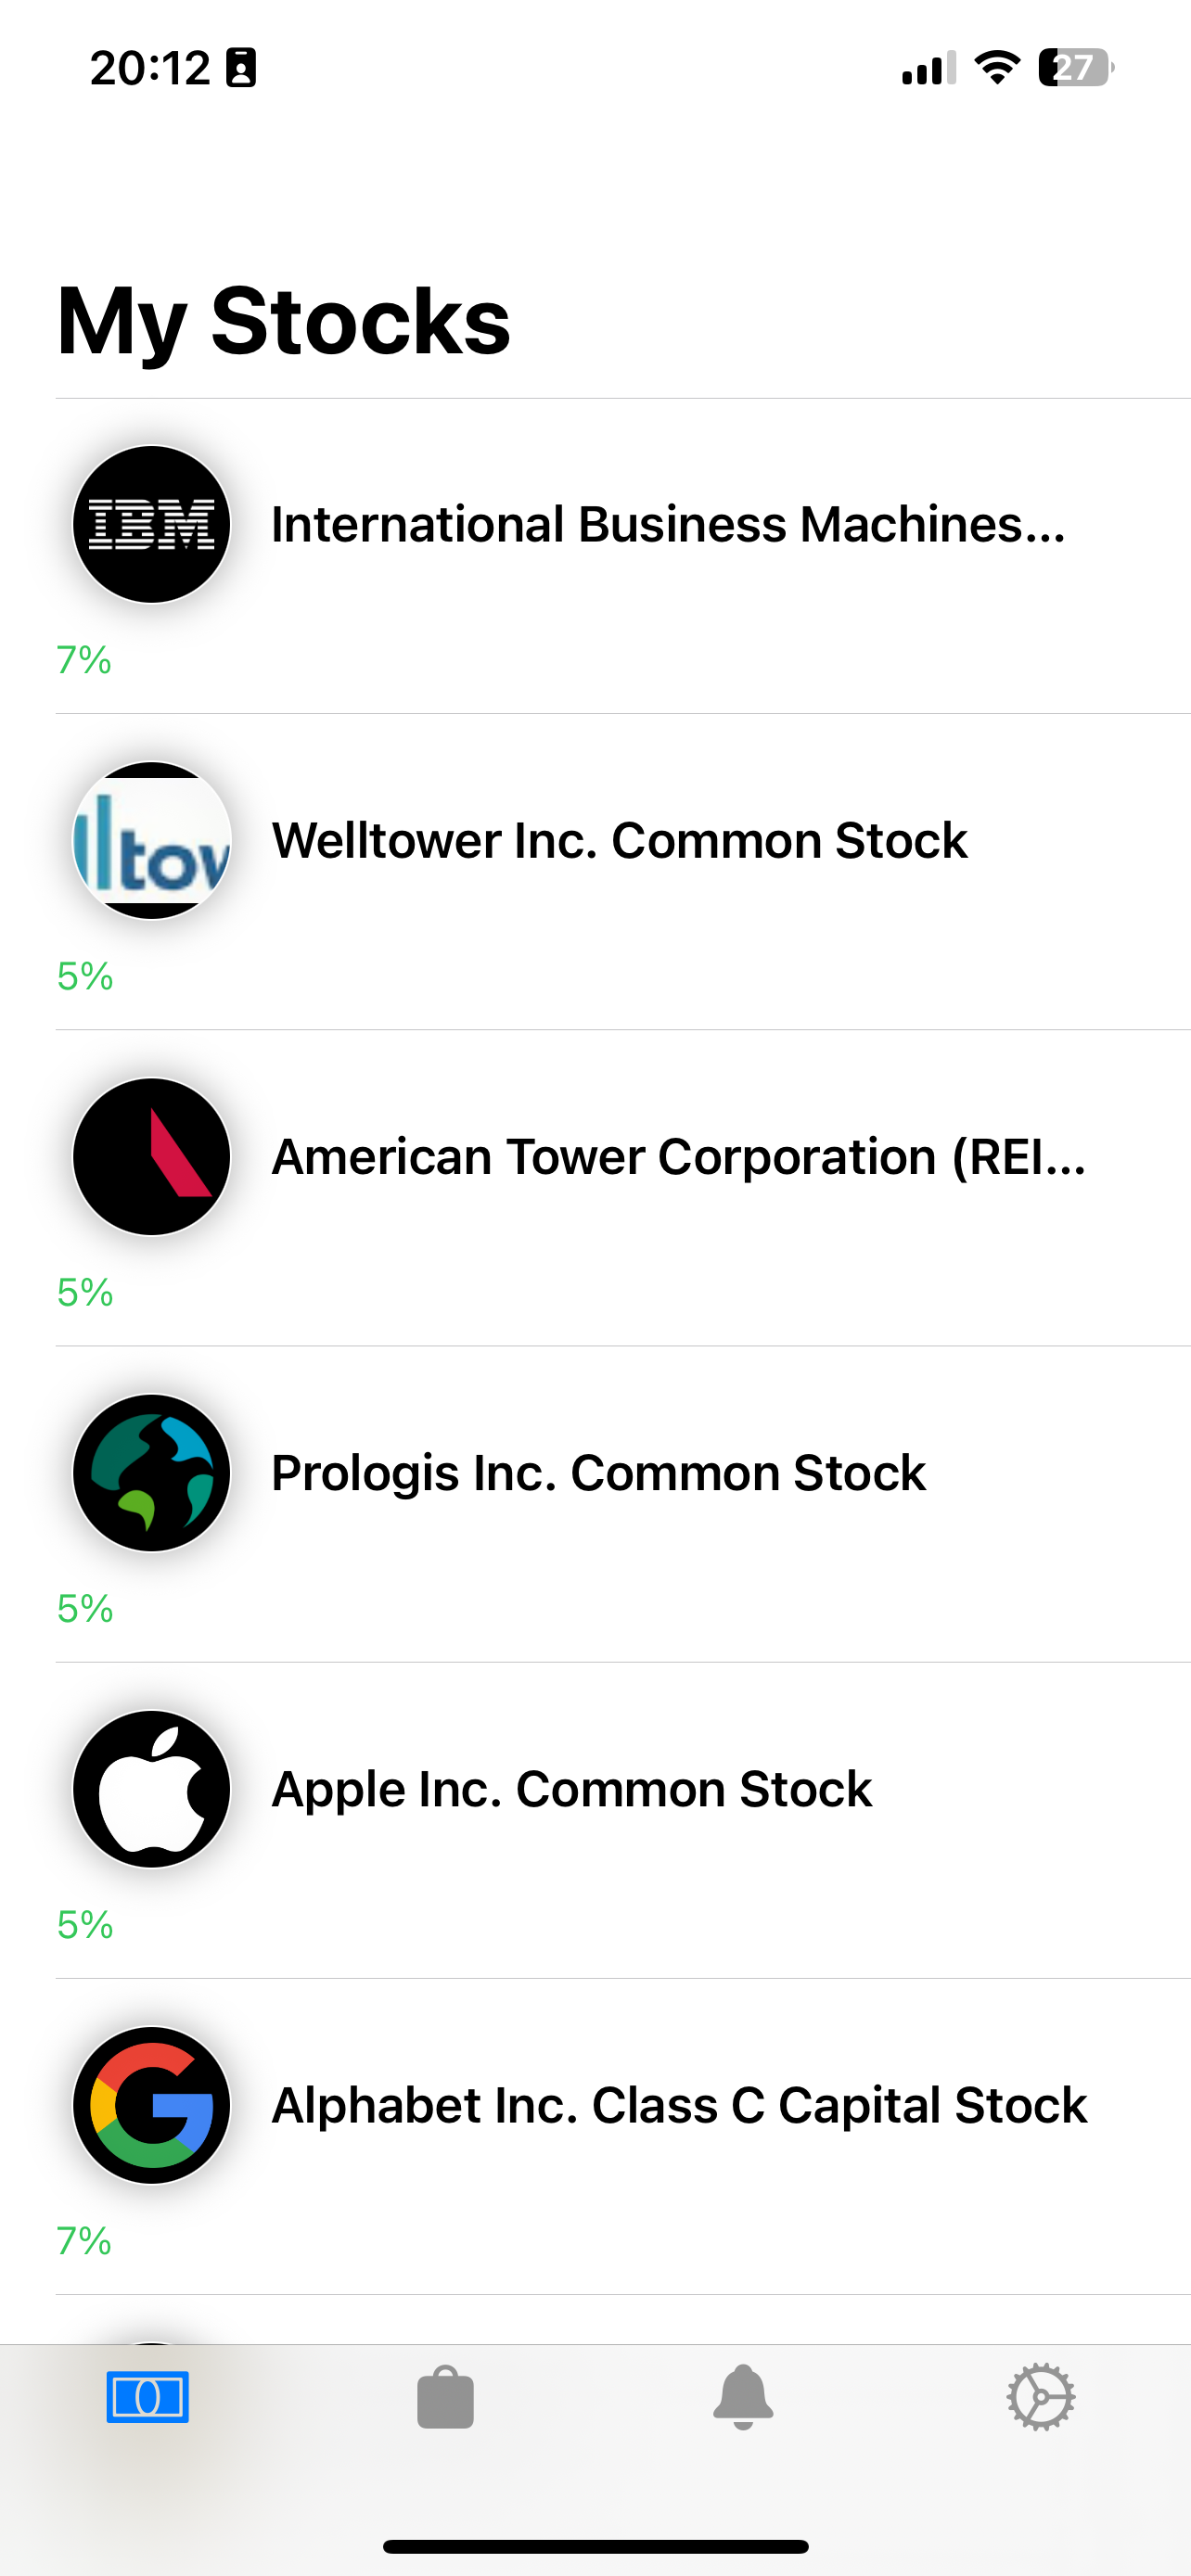Open Prologis Inc. Common Stock details

coord(598,1473)
